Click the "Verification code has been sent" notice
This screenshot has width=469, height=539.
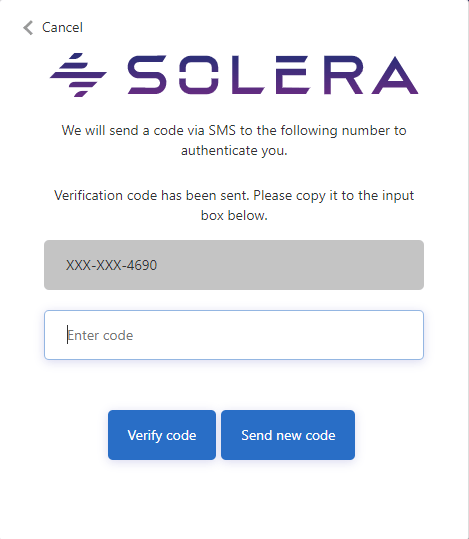pos(234,205)
